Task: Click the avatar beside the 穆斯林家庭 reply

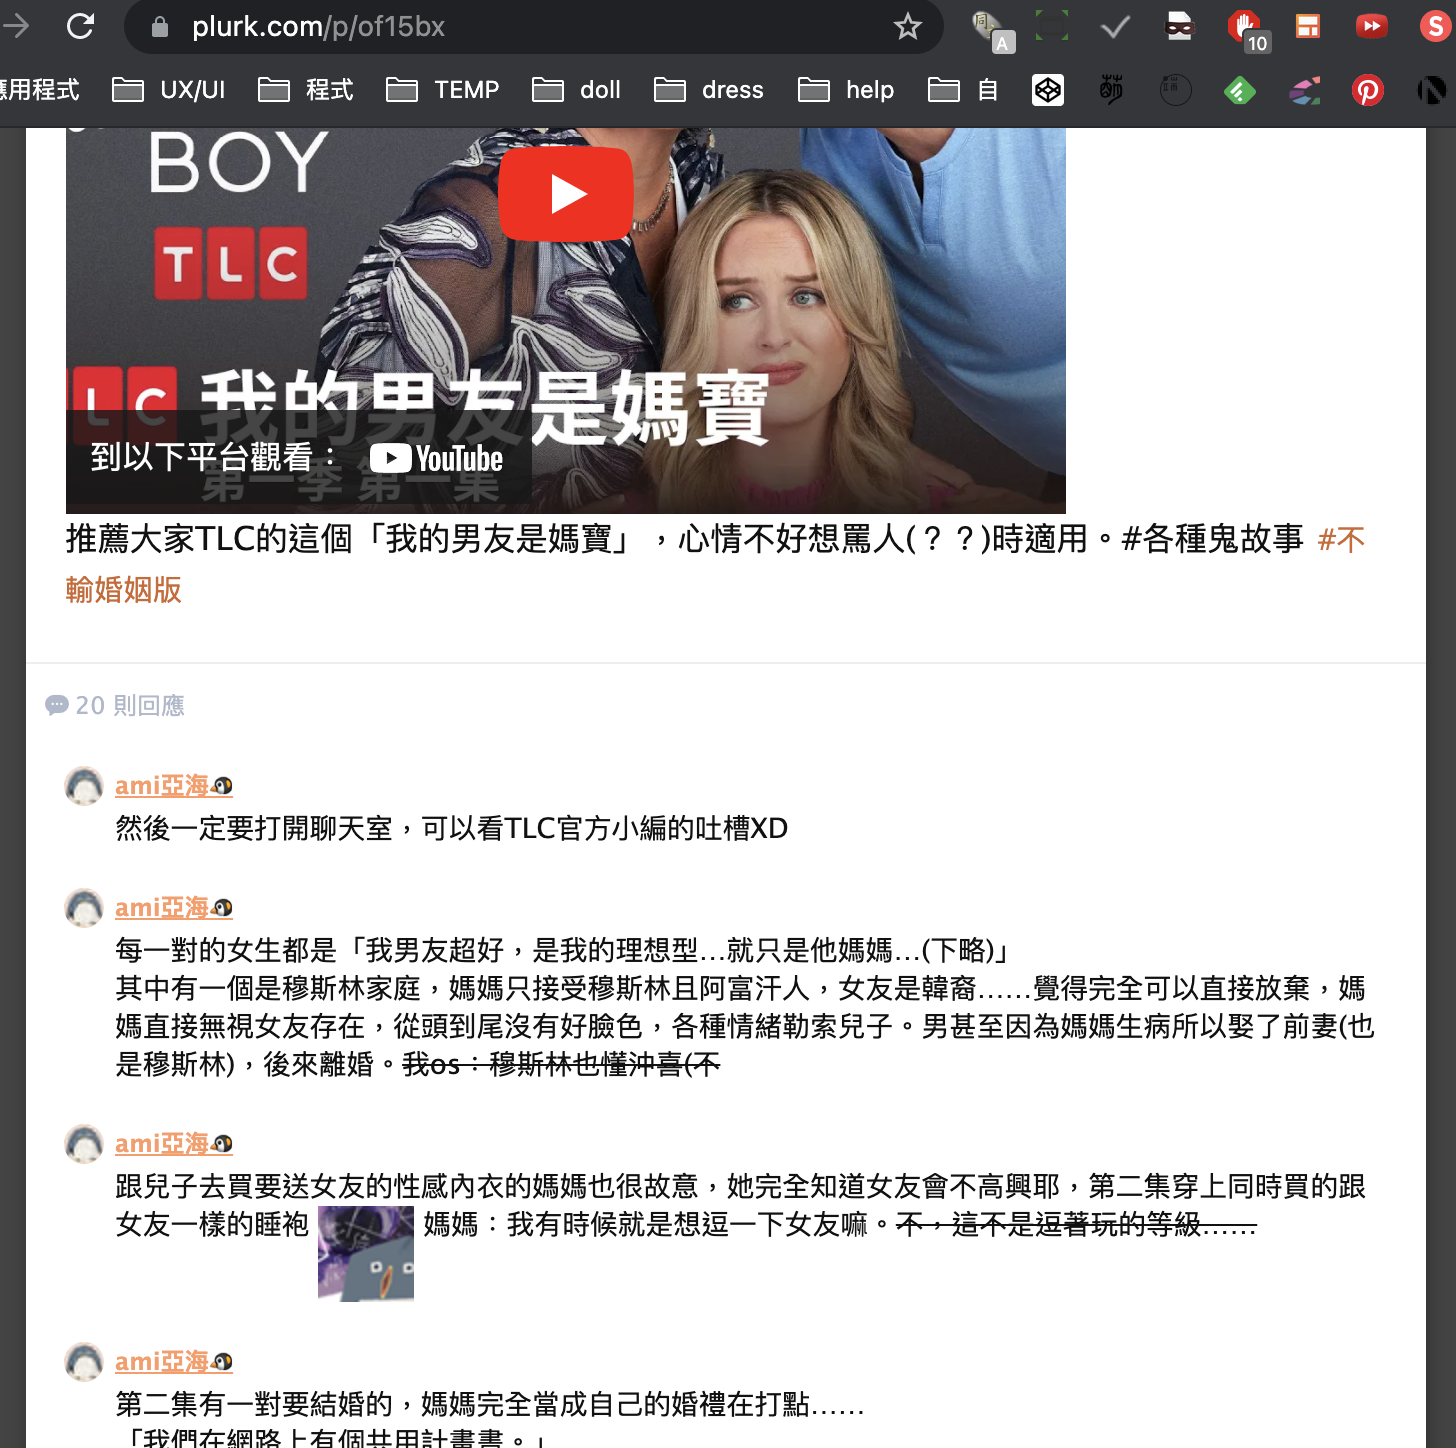Action: (84, 908)
